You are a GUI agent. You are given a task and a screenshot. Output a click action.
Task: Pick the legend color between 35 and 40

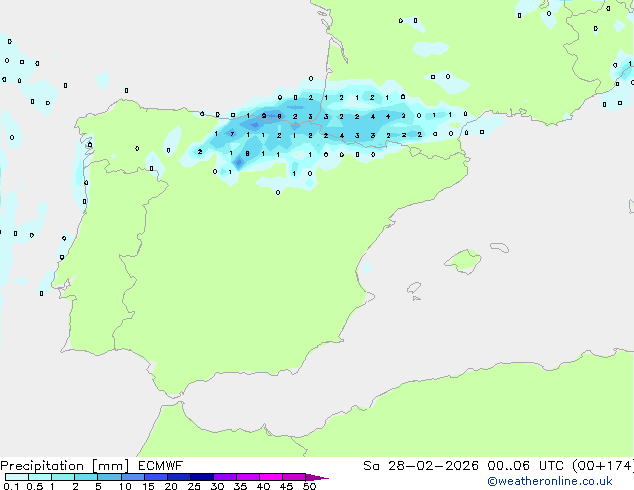click(247, 477)
